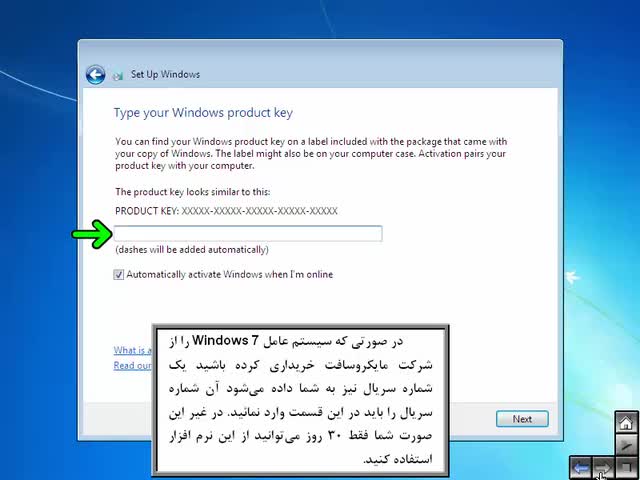Click the Next button
This screenshot has width=640, height=480.
tap(522, 419)
